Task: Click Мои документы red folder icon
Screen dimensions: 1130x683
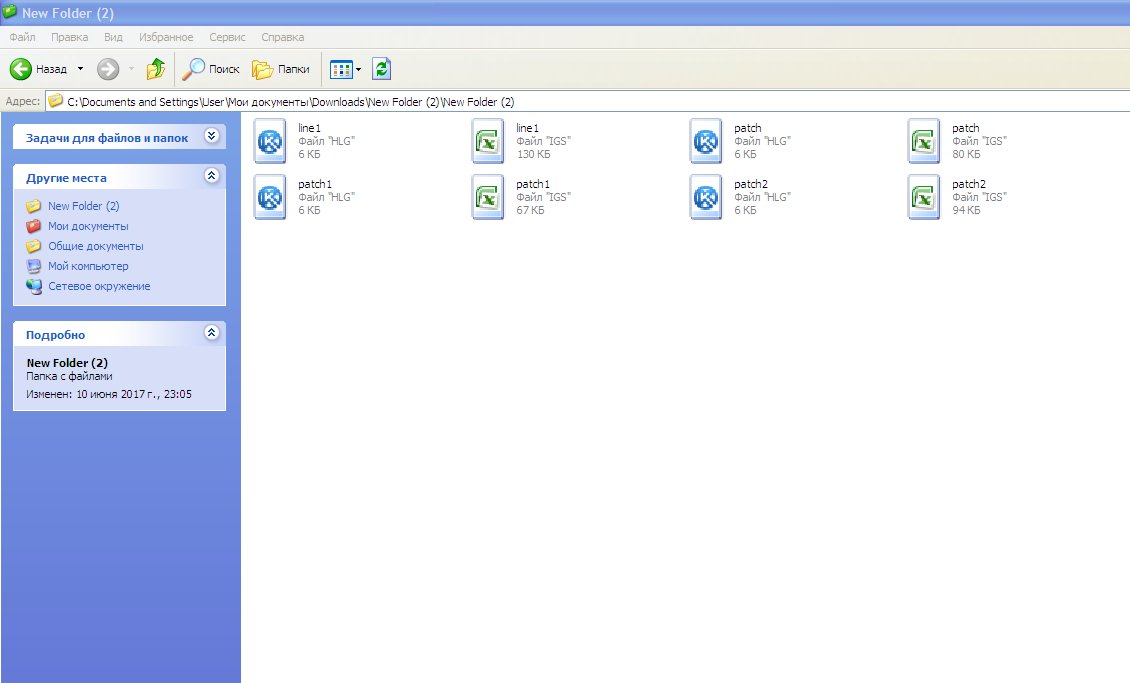Action: [34, 226]
